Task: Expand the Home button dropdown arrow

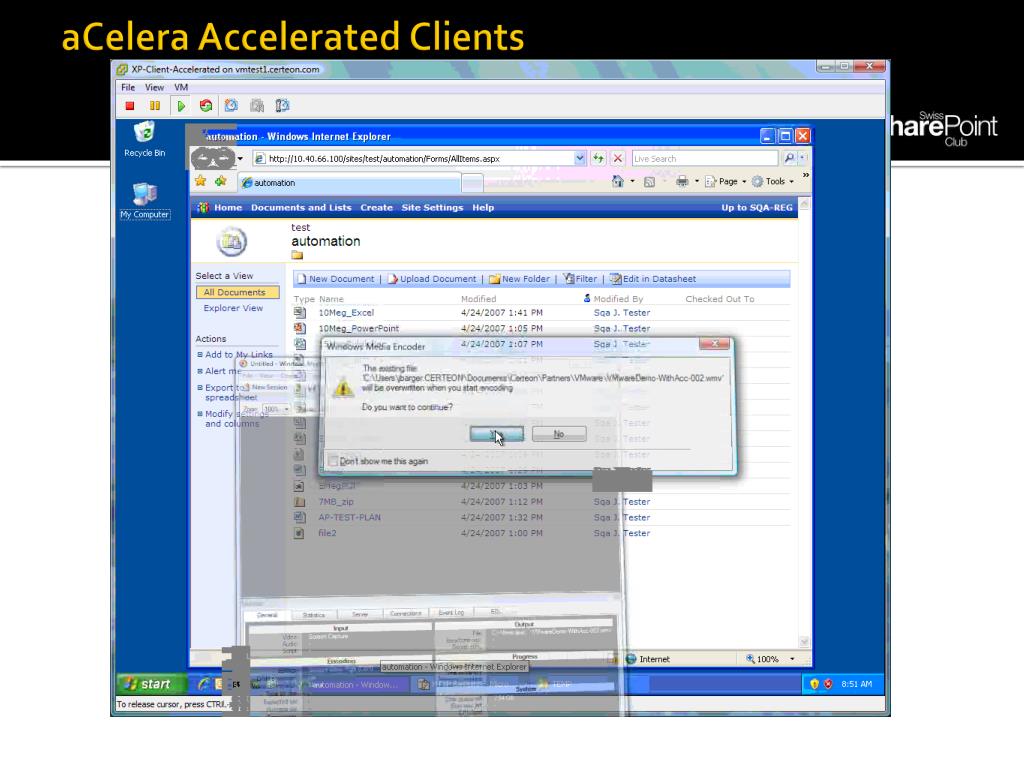Action: 632,182
